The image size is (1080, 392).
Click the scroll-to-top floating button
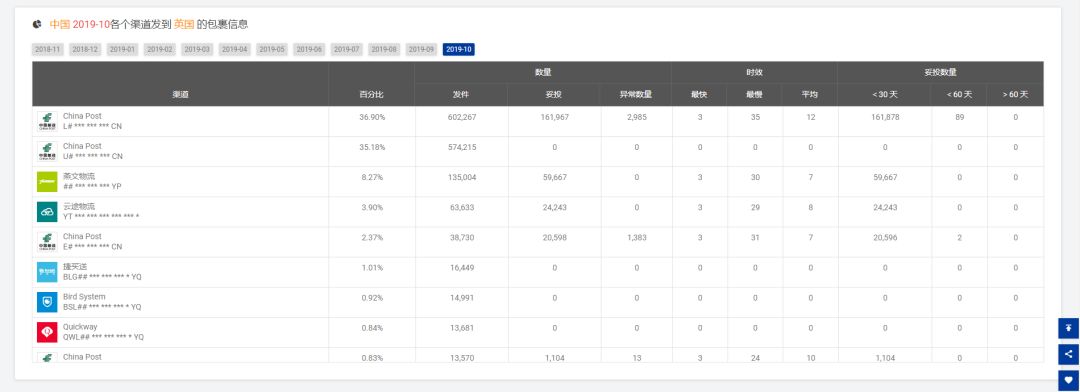click(1068, 328)
